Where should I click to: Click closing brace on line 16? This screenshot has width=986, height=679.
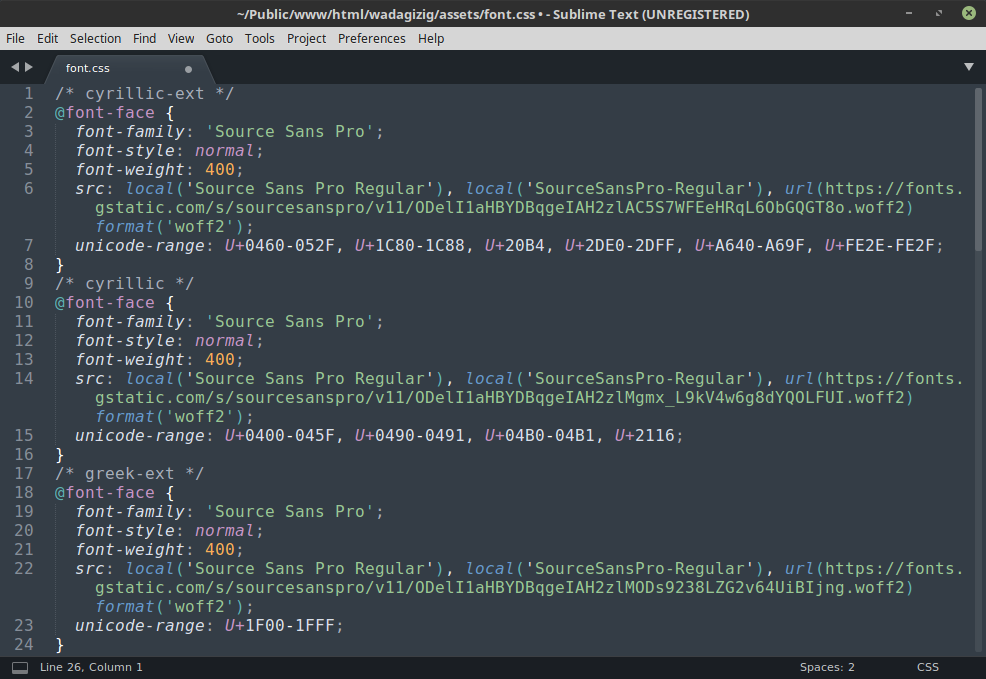(x=60, y=455)
